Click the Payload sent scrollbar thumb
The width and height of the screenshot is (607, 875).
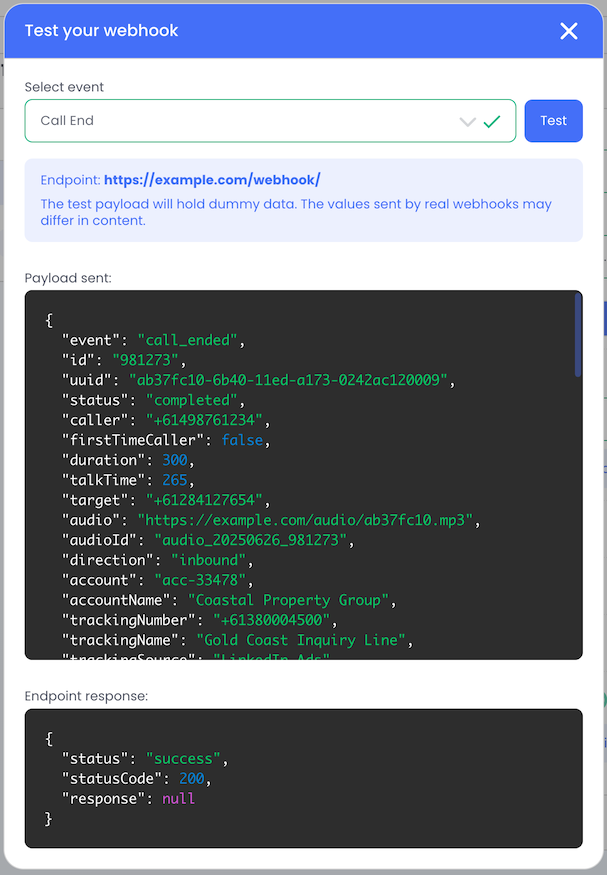(577, 335)
